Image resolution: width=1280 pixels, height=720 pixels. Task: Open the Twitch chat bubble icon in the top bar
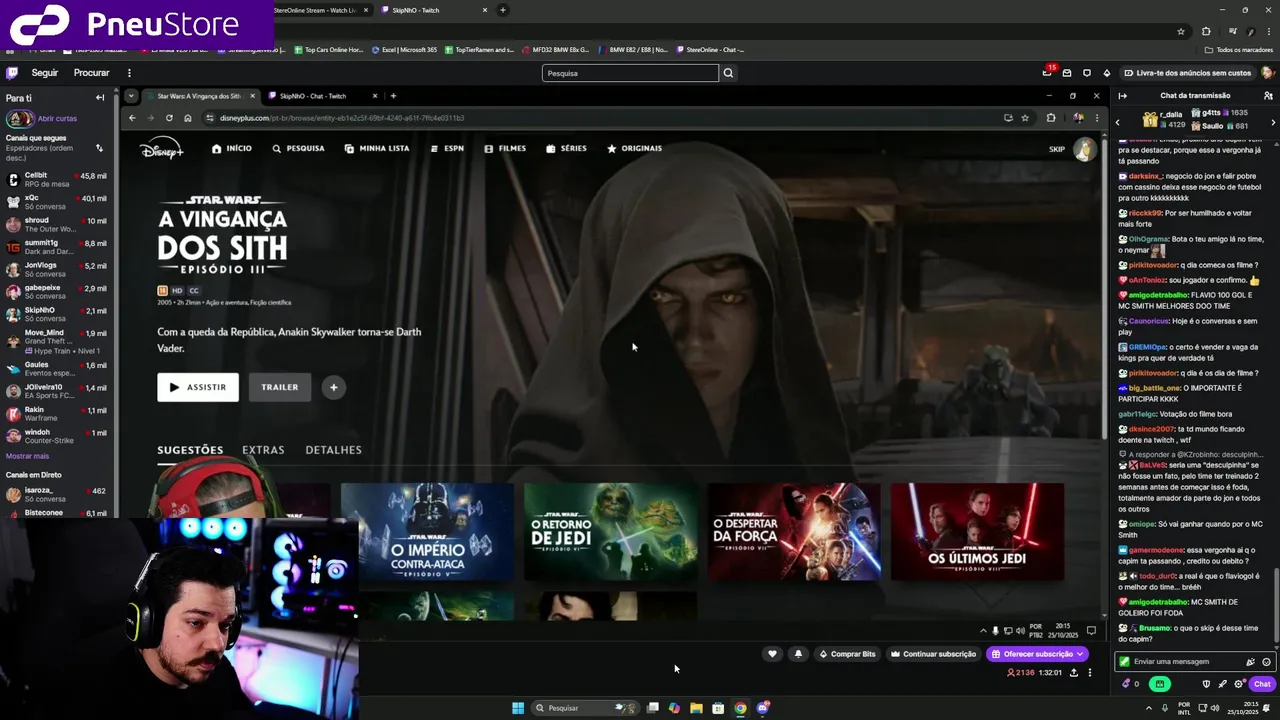[1087, 73]
